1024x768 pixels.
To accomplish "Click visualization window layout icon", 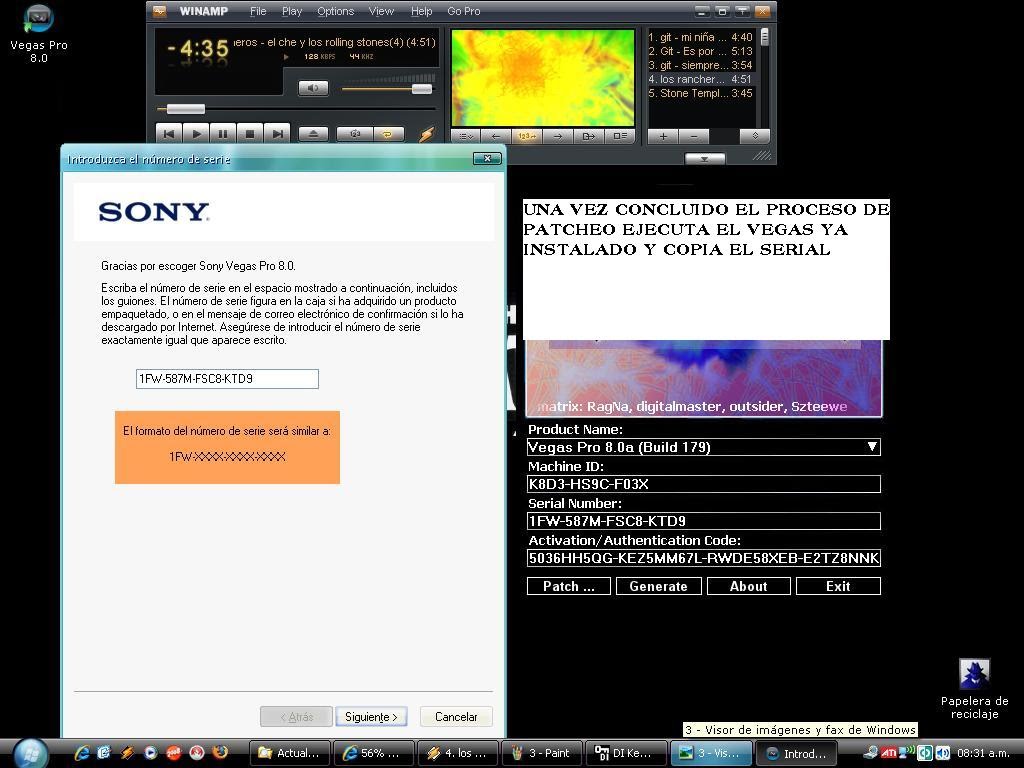I will point(619,136).
